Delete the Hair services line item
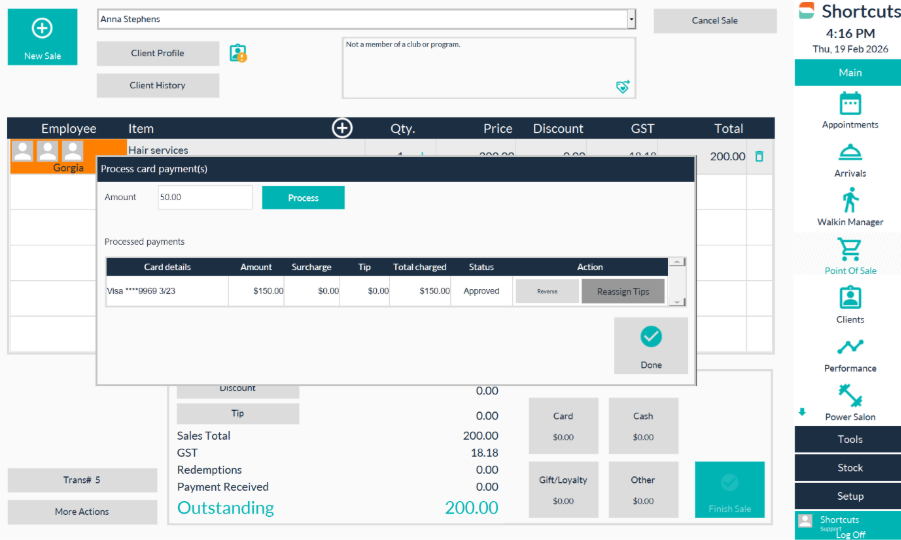 pos(759,156)
